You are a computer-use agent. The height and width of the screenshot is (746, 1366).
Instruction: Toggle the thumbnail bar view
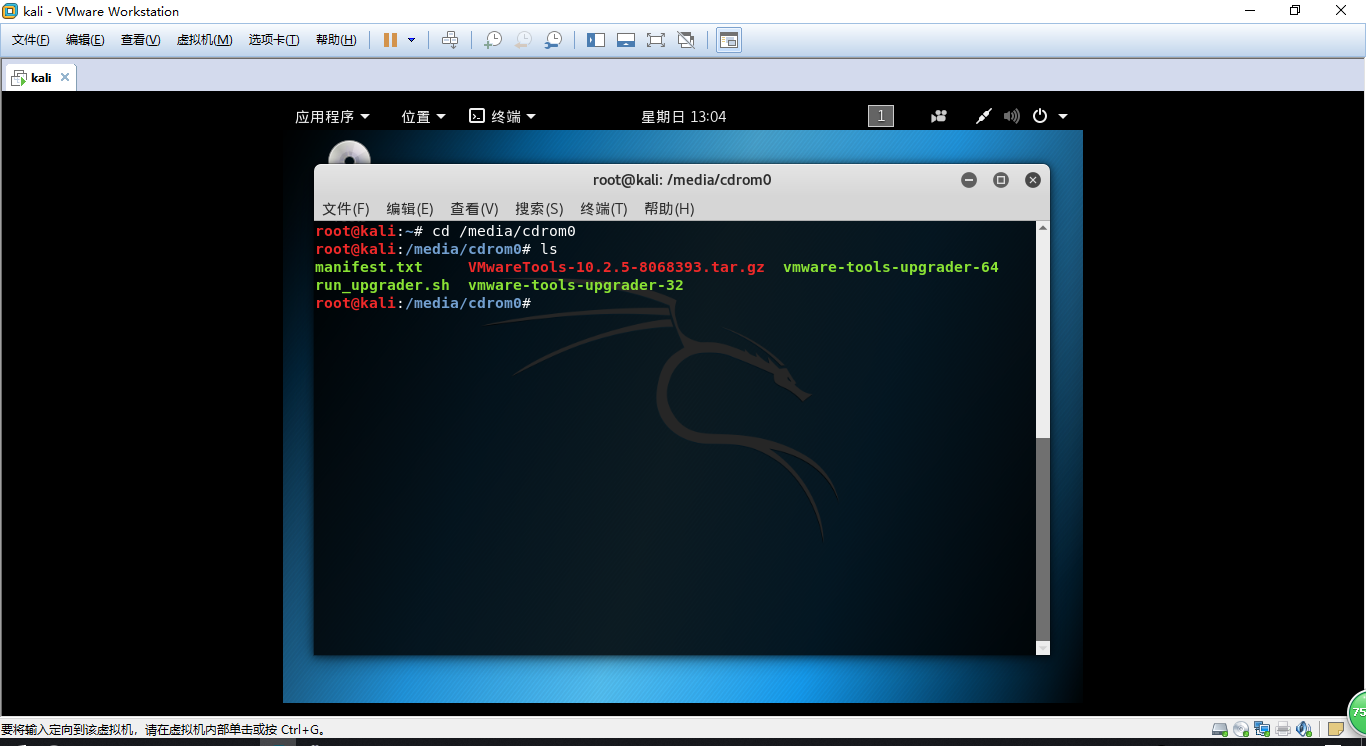(626, 40)
